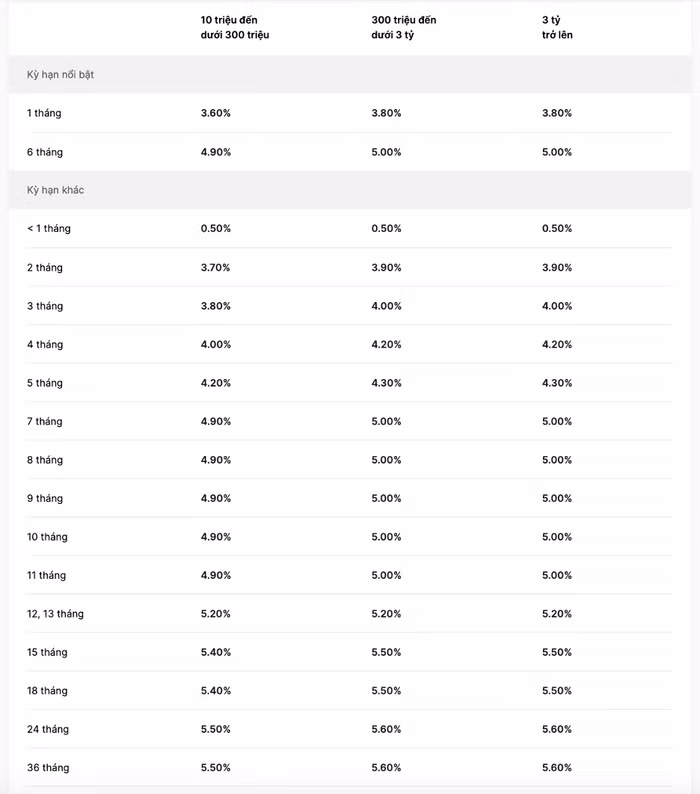Viewport: 700px width, 794px height.
Task: Click the 4.20% rate in the 5 tháng row
Action: pos(215,383)
